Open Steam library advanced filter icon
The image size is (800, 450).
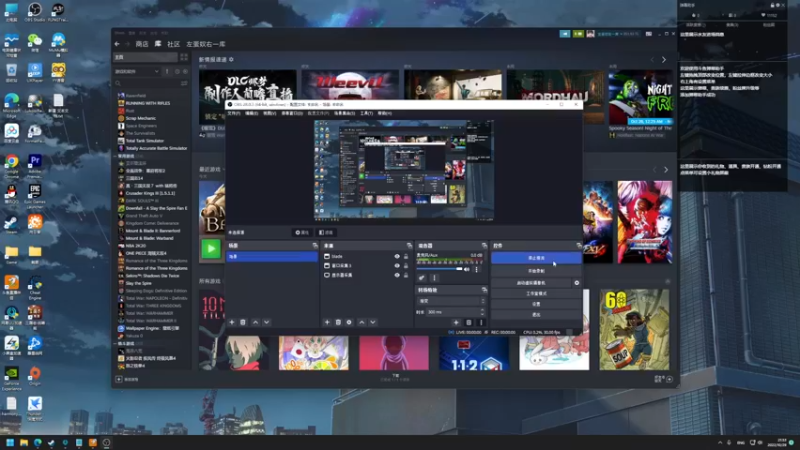184,83
